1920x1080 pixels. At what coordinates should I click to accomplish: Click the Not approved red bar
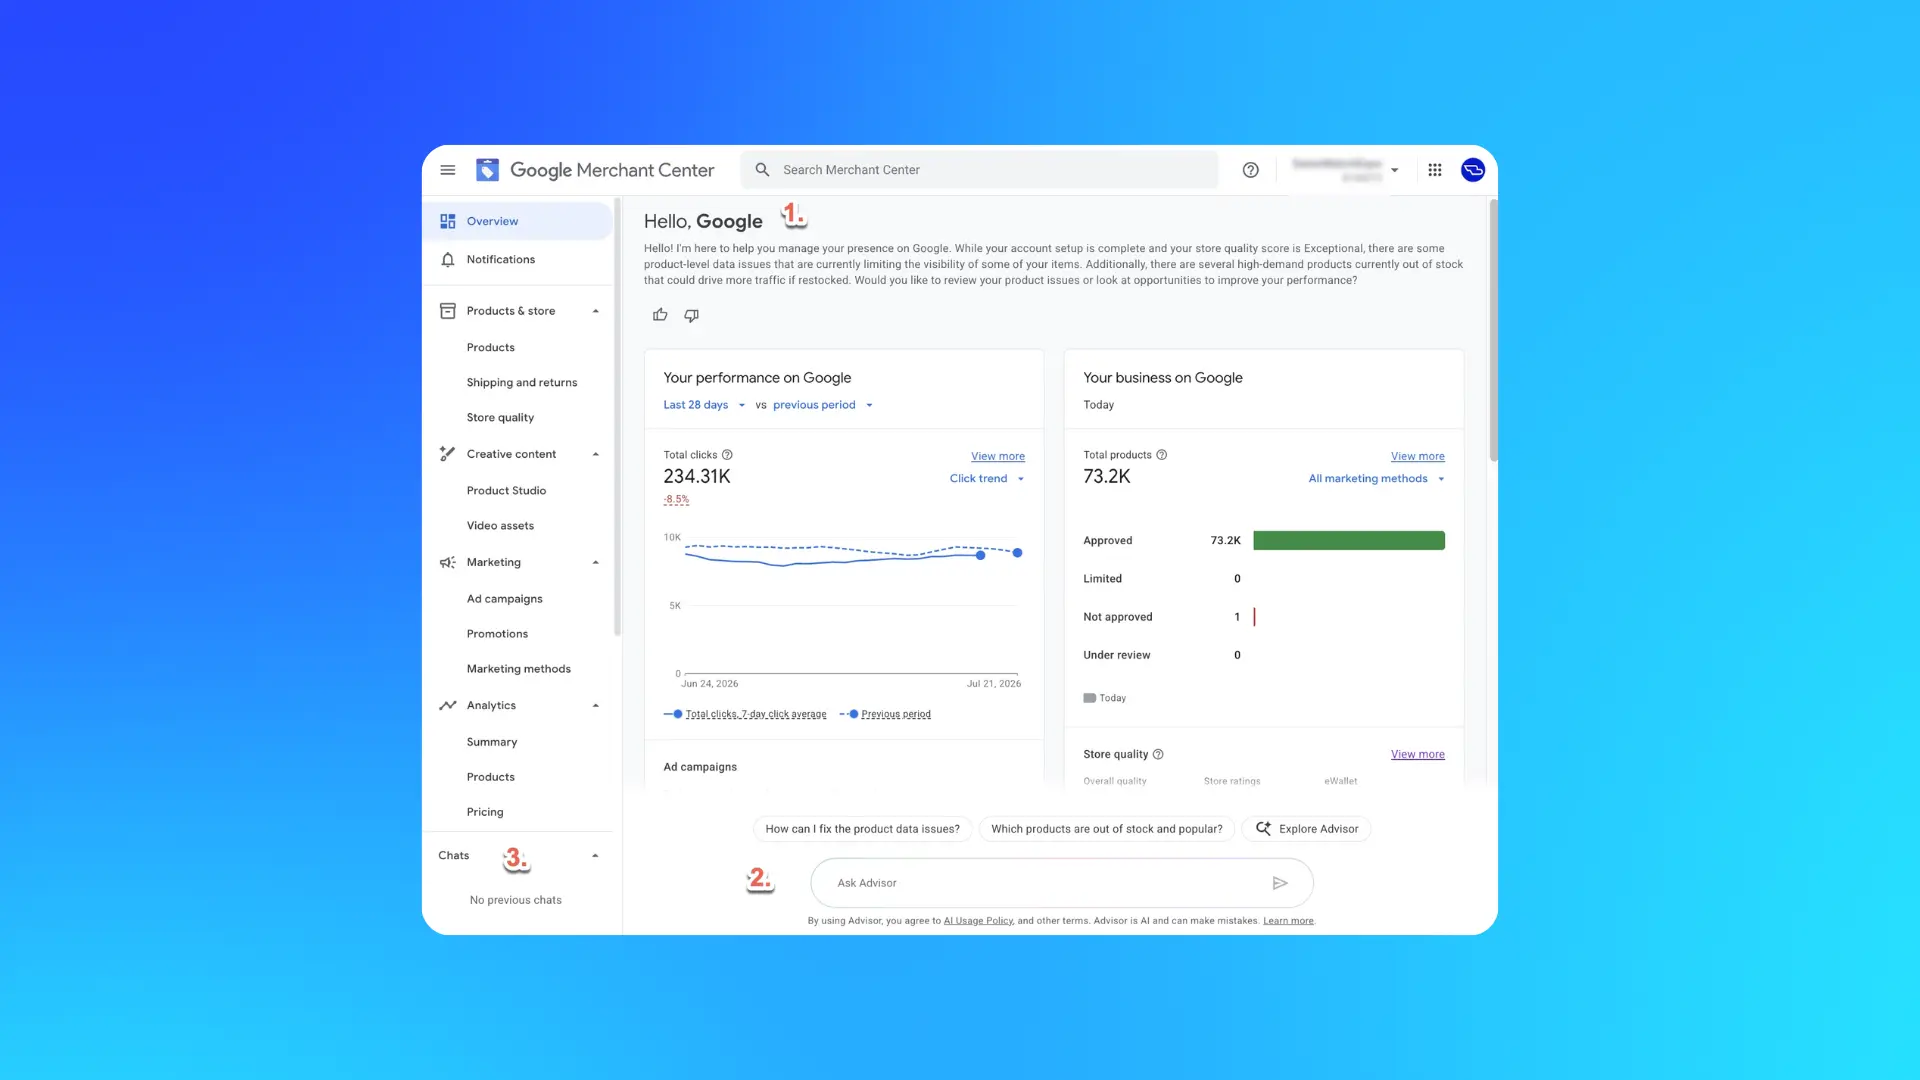(x=1254, y=617)
